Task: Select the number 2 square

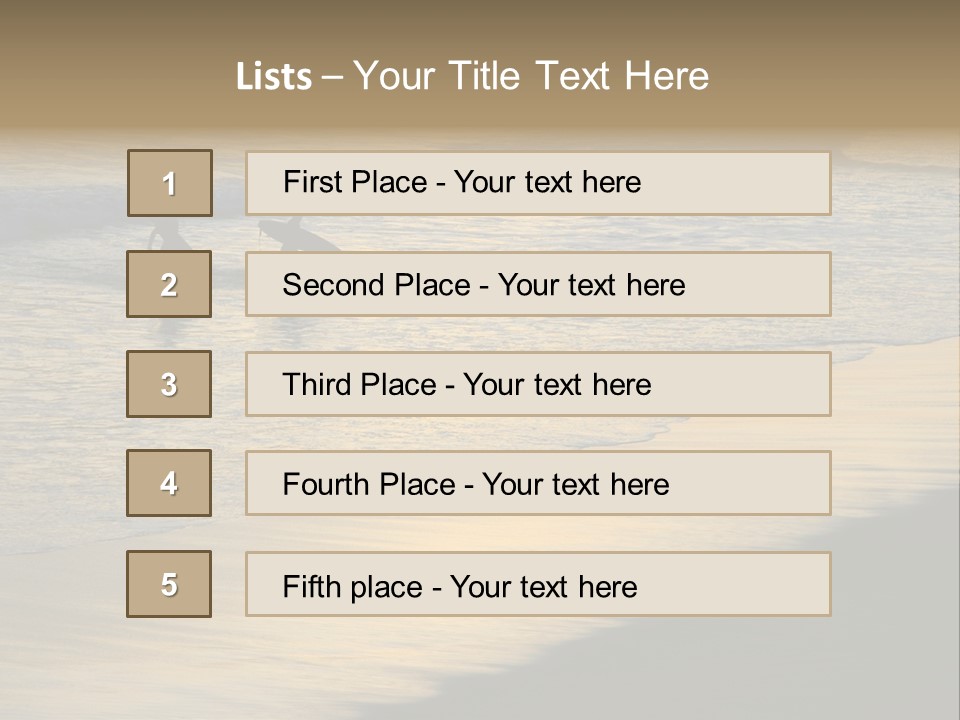Action: click(169, 284)
